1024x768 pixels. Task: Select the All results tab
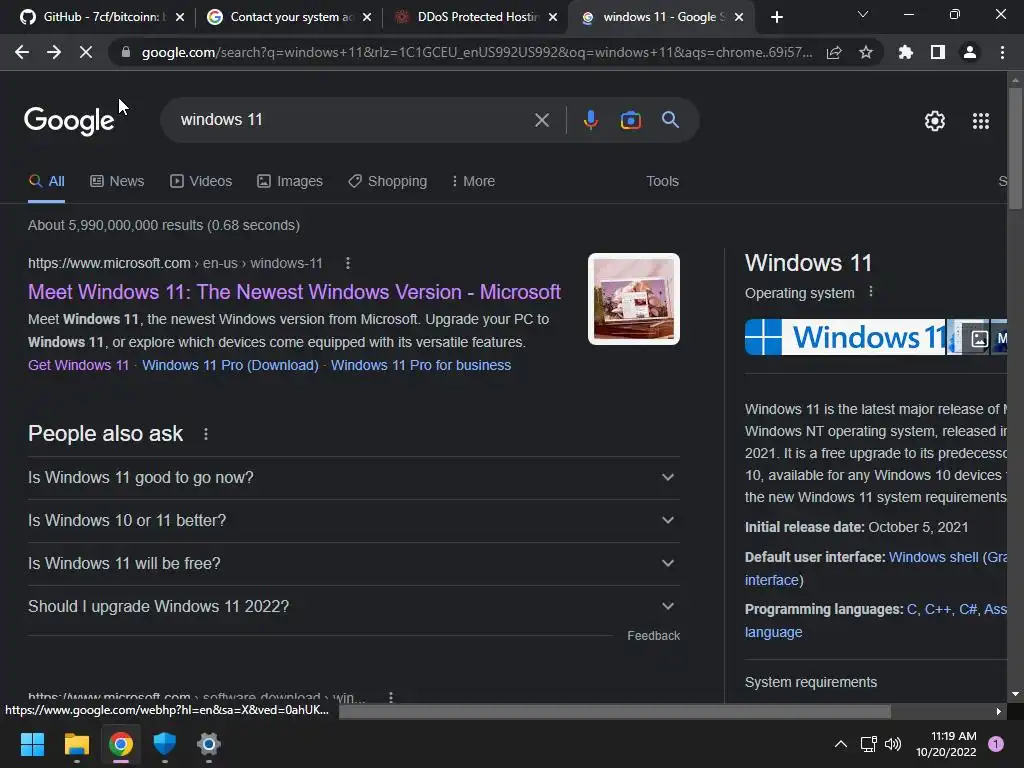click(x=46, y=181)
